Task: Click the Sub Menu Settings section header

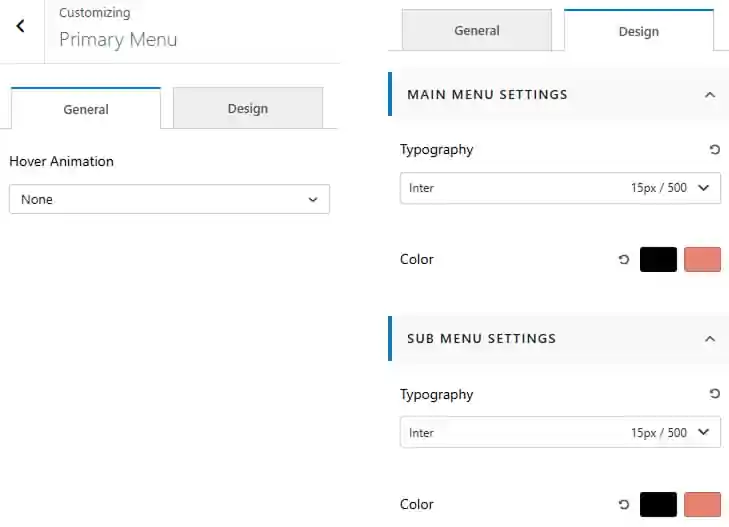Action: coord(558,338)
